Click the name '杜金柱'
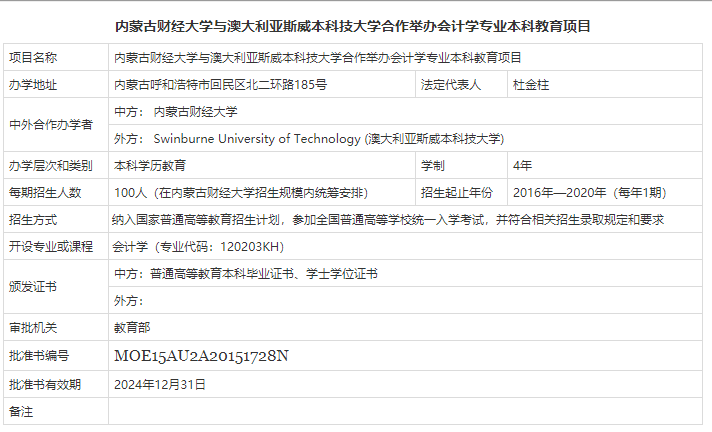This screenshot has height=432, width=712. (531, 84)
